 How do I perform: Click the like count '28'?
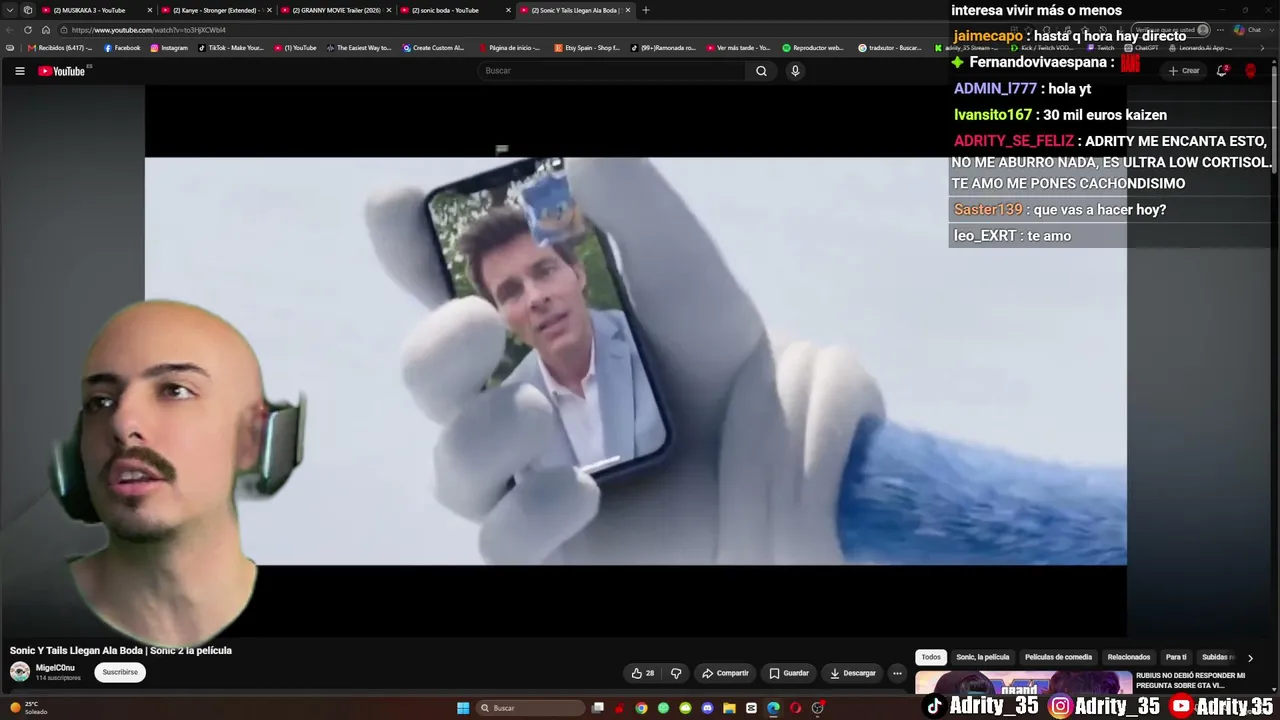click(x=650, y=673)
